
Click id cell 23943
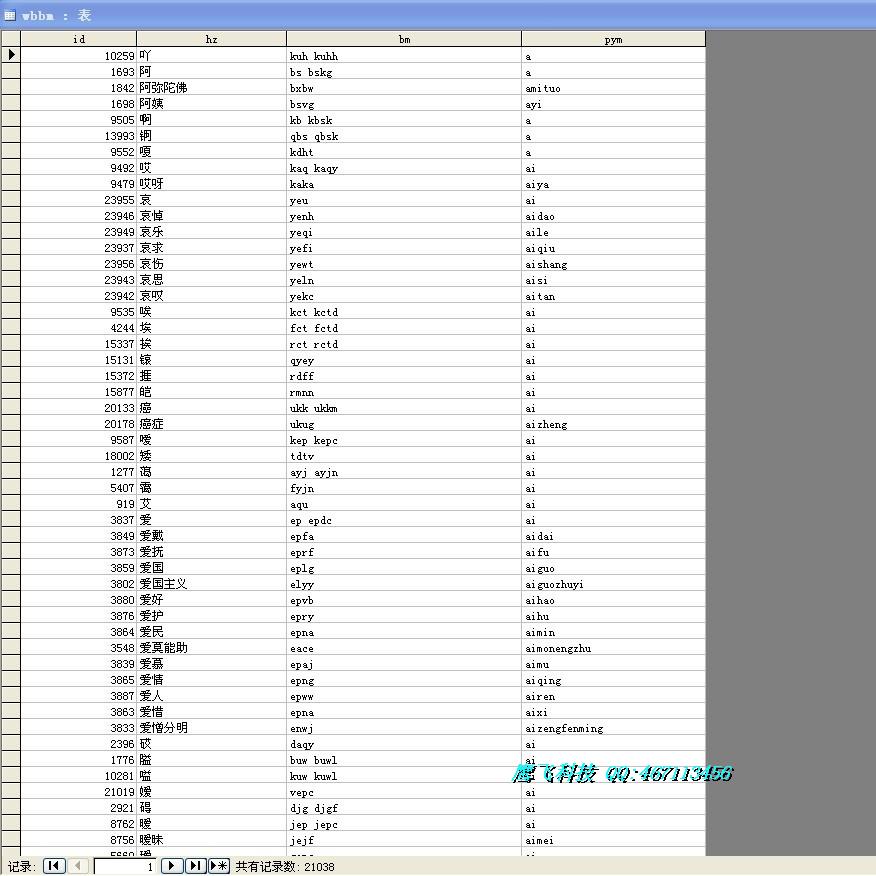79,280
